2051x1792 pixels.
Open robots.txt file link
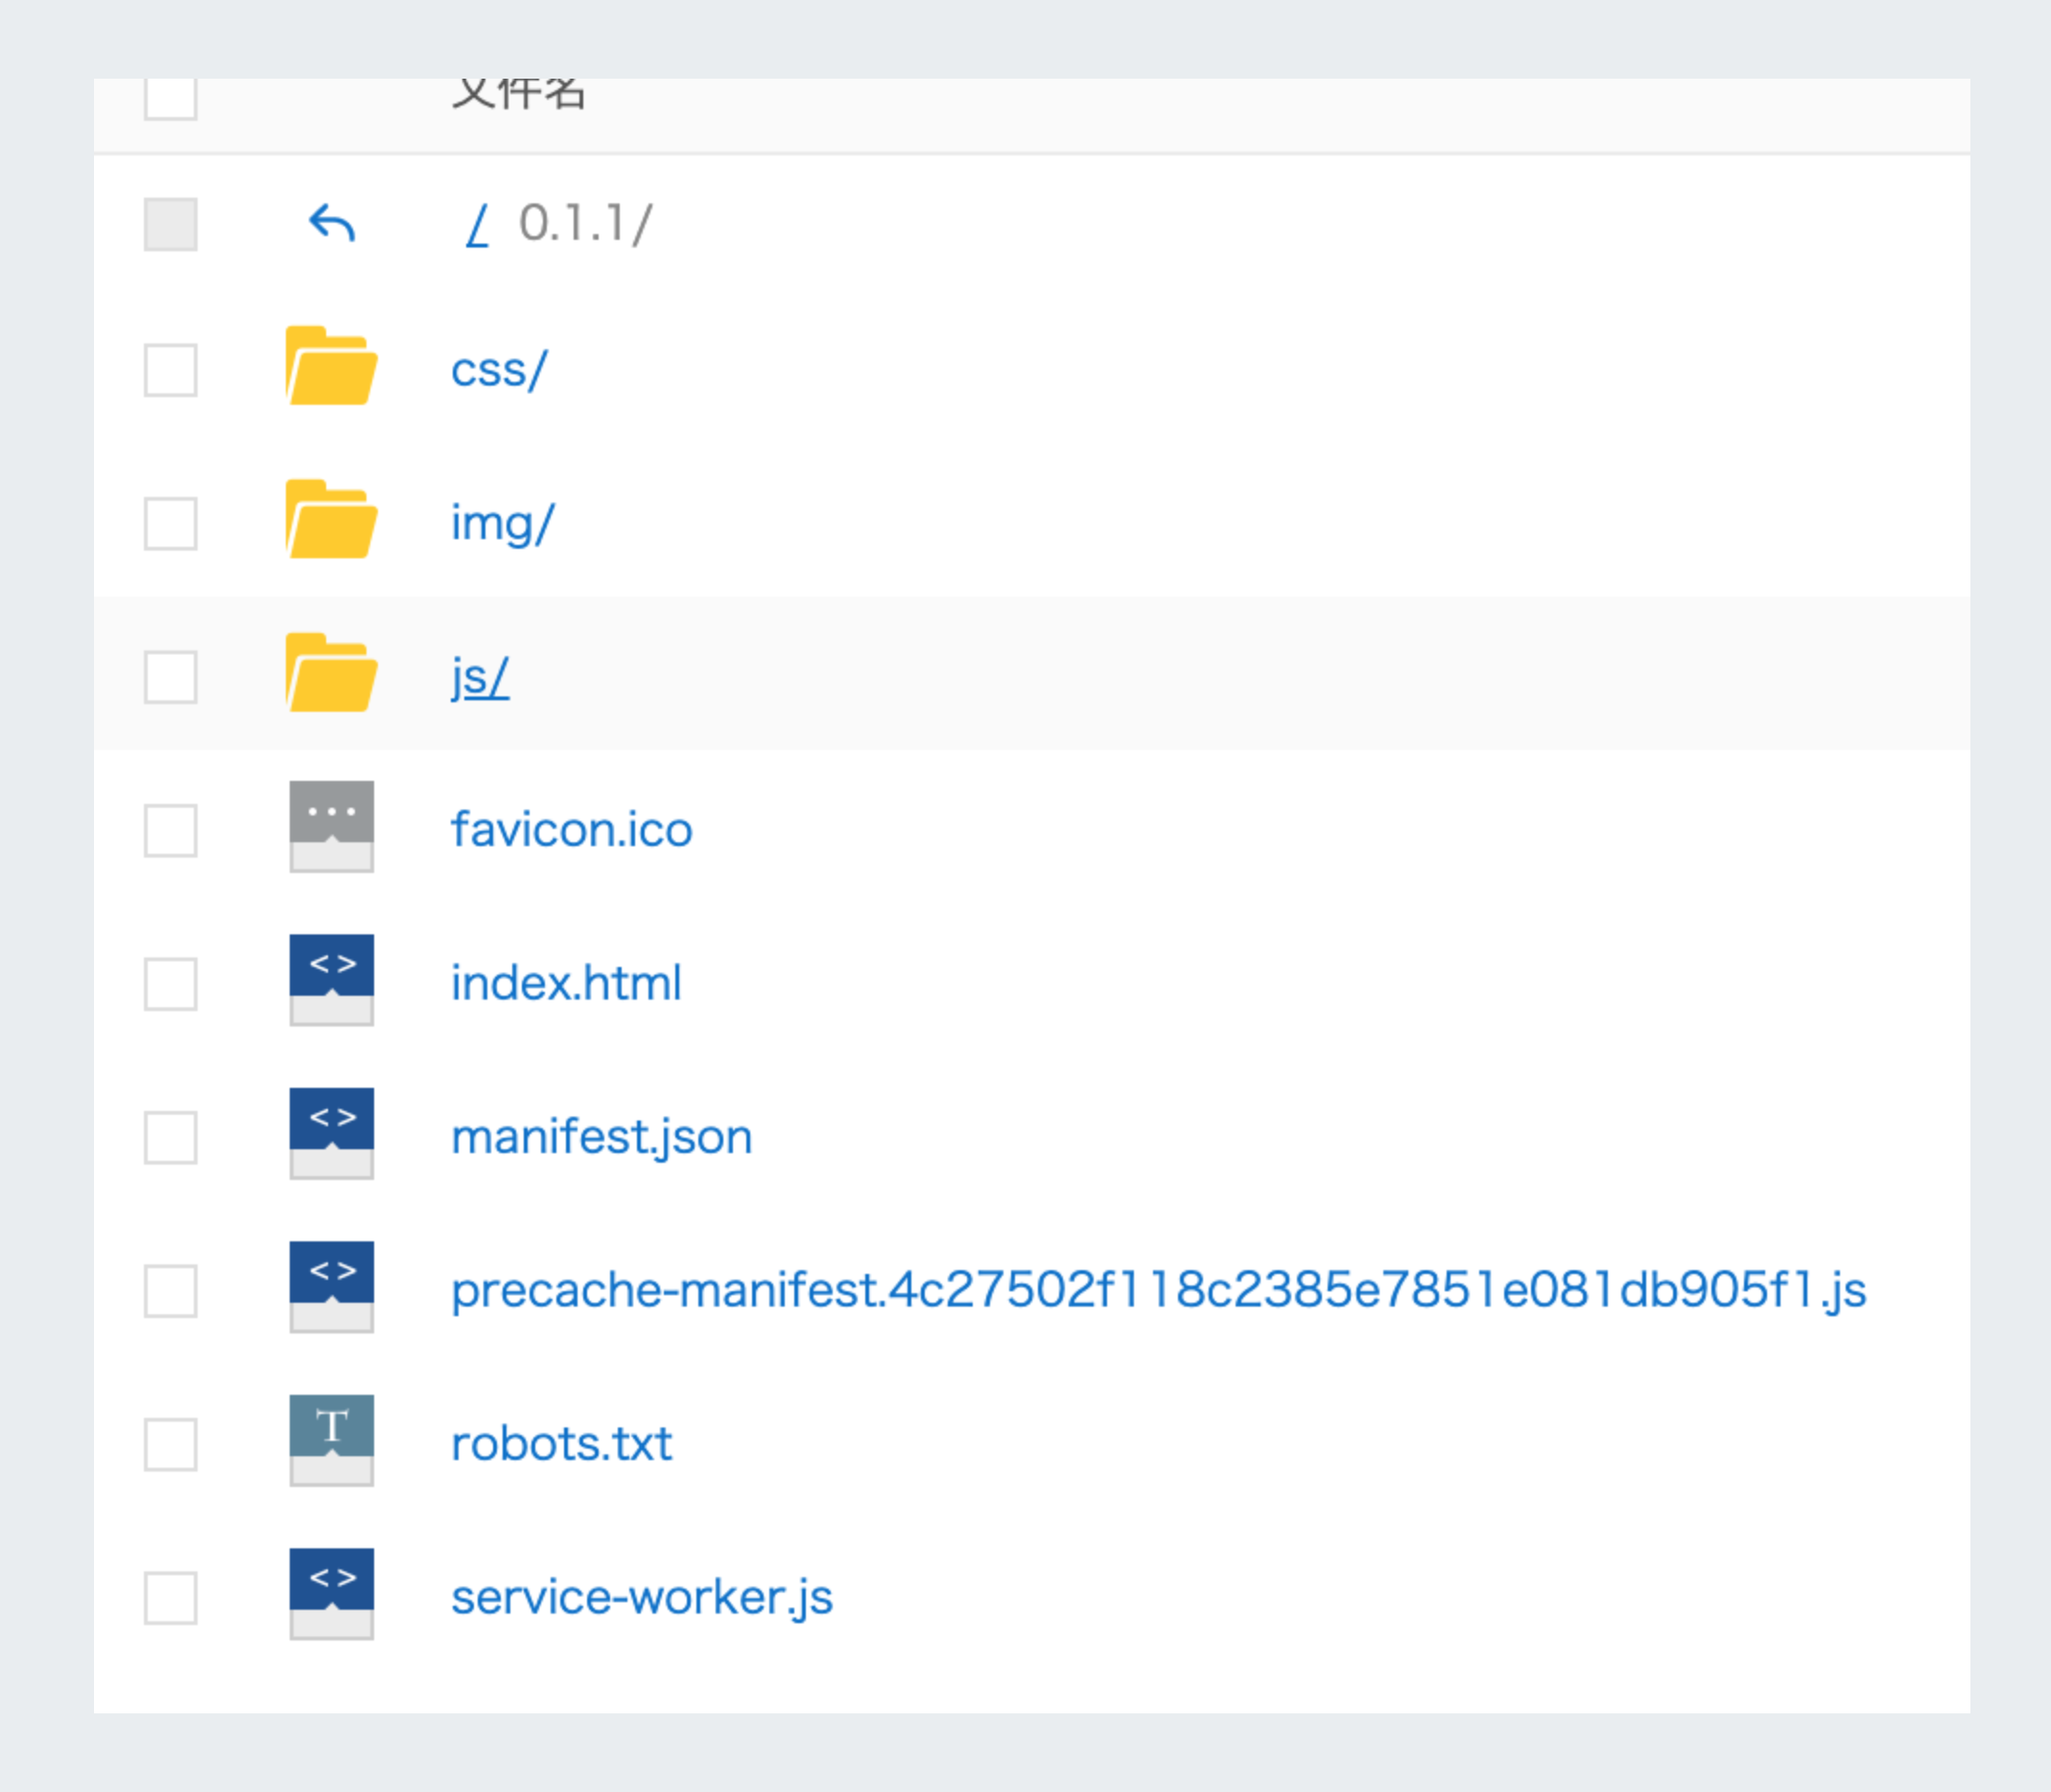(x=561, y=1444)
